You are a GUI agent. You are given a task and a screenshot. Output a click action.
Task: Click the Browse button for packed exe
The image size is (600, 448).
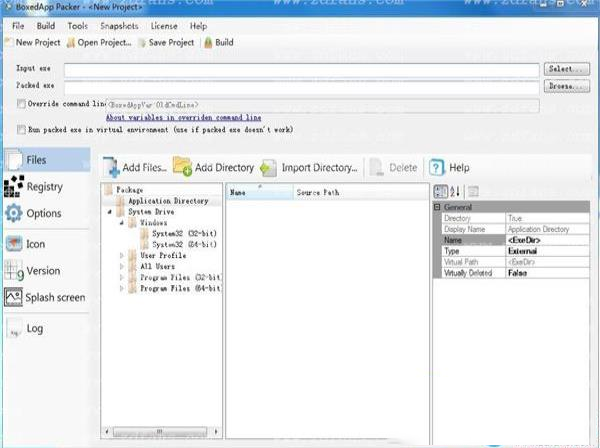tap(567, 86)
